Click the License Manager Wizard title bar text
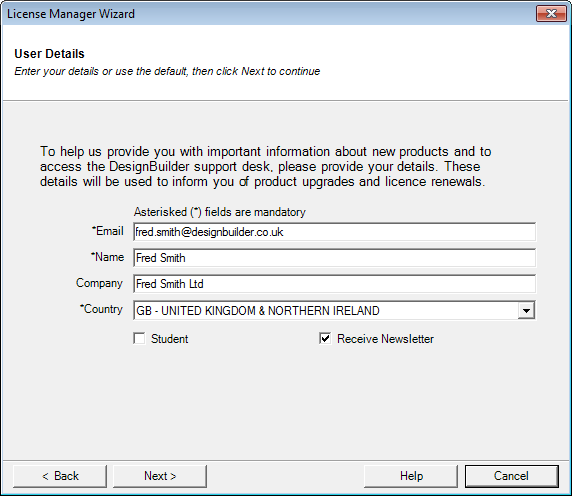 click(71, 14)
